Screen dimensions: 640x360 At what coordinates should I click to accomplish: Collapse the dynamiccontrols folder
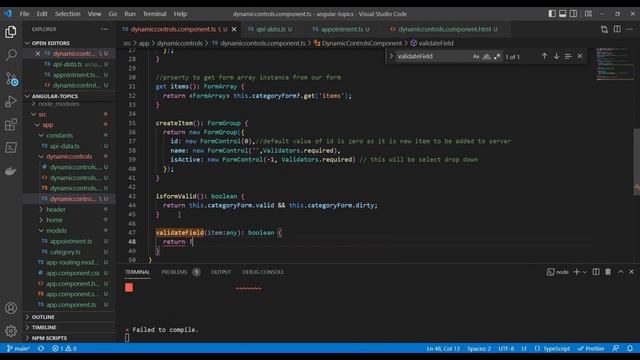pos(69,156)
